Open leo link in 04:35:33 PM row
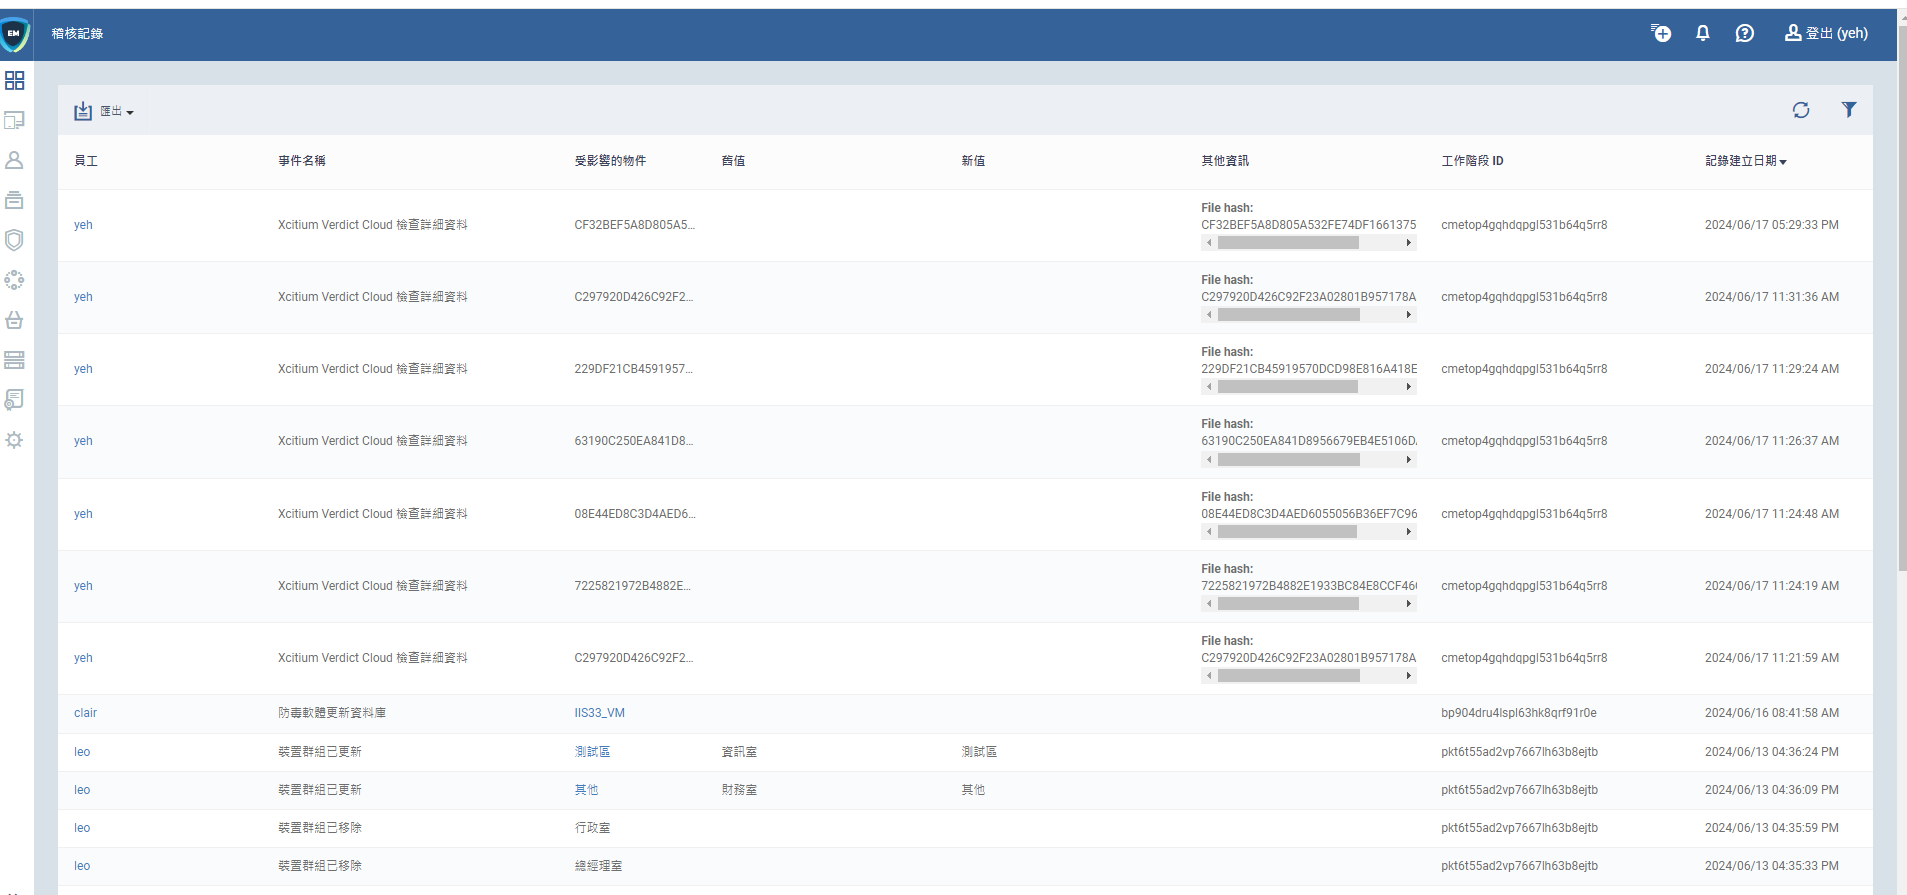The height and width of the screenshot is (895, 1907). point(82,866)
